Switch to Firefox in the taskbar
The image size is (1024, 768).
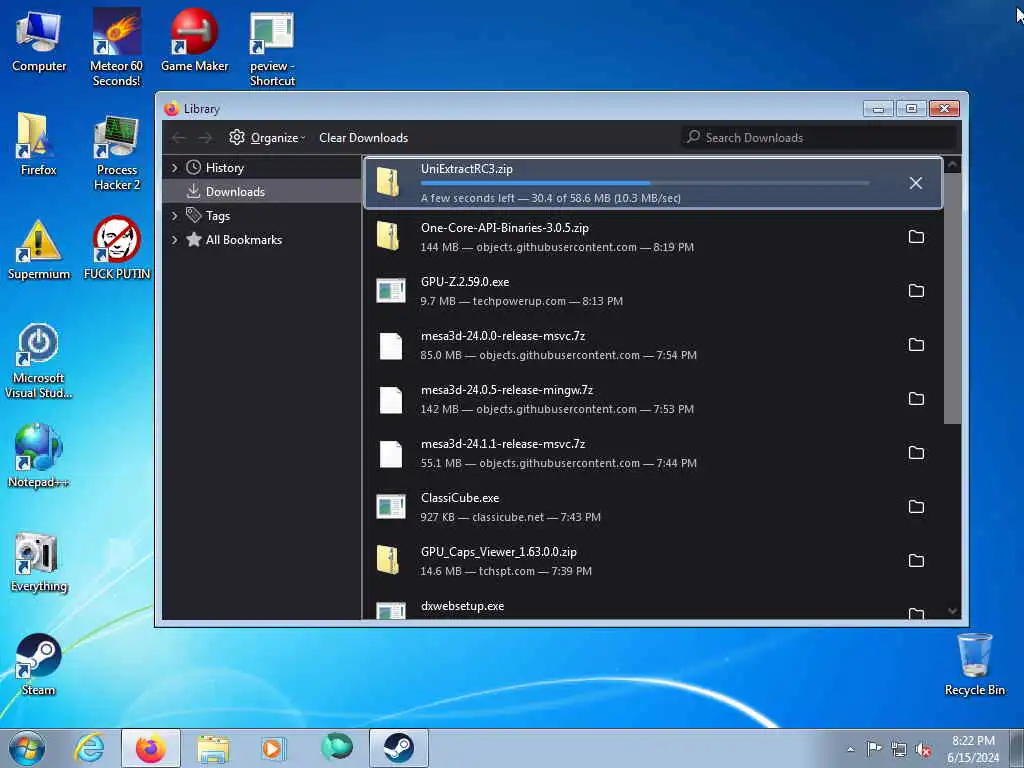click(x=151, y=748)
